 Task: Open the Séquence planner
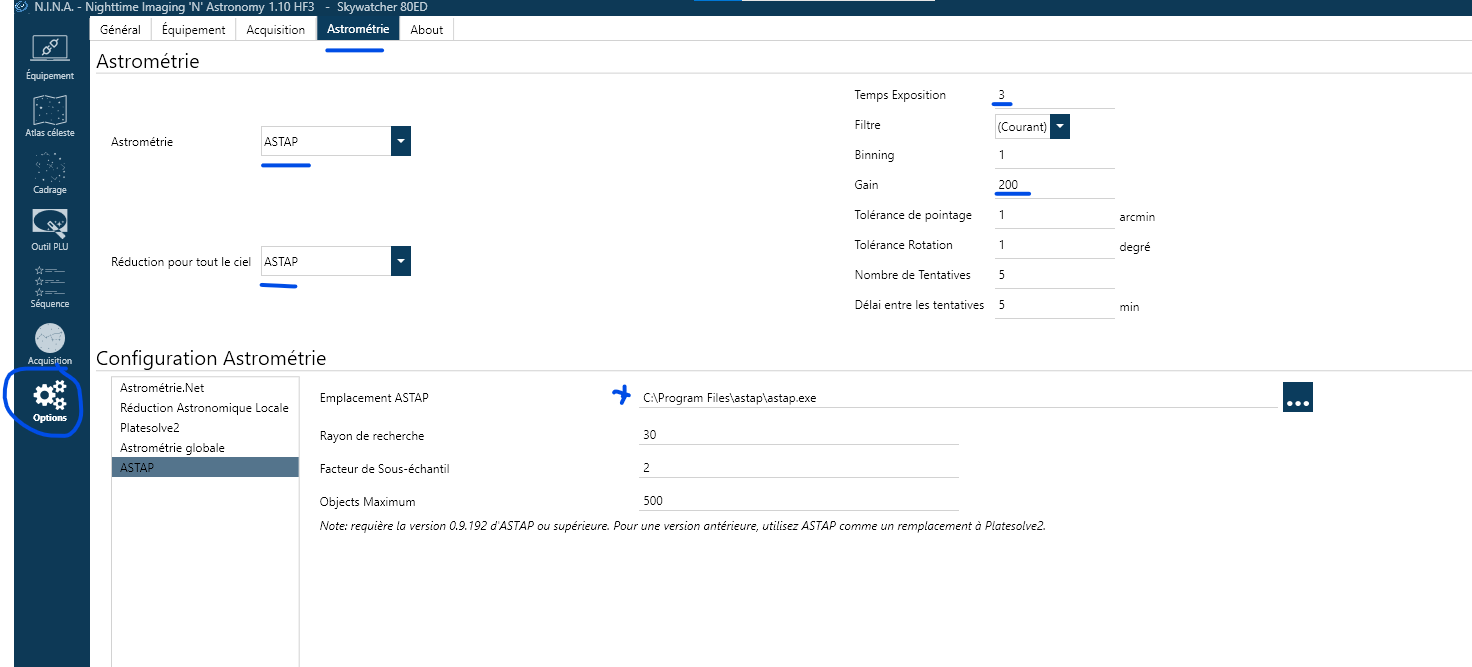50,285
